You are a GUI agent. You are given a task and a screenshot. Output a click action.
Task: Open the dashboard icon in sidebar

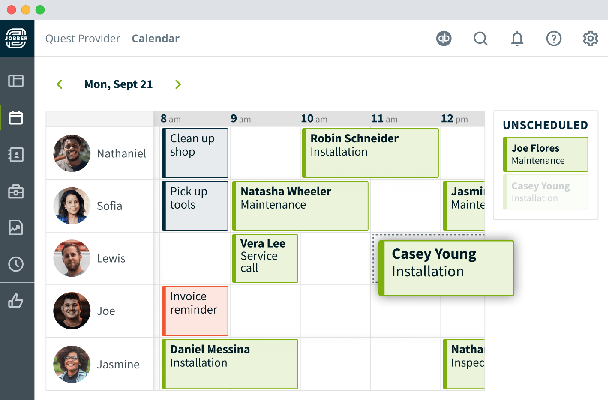(16, 81)
